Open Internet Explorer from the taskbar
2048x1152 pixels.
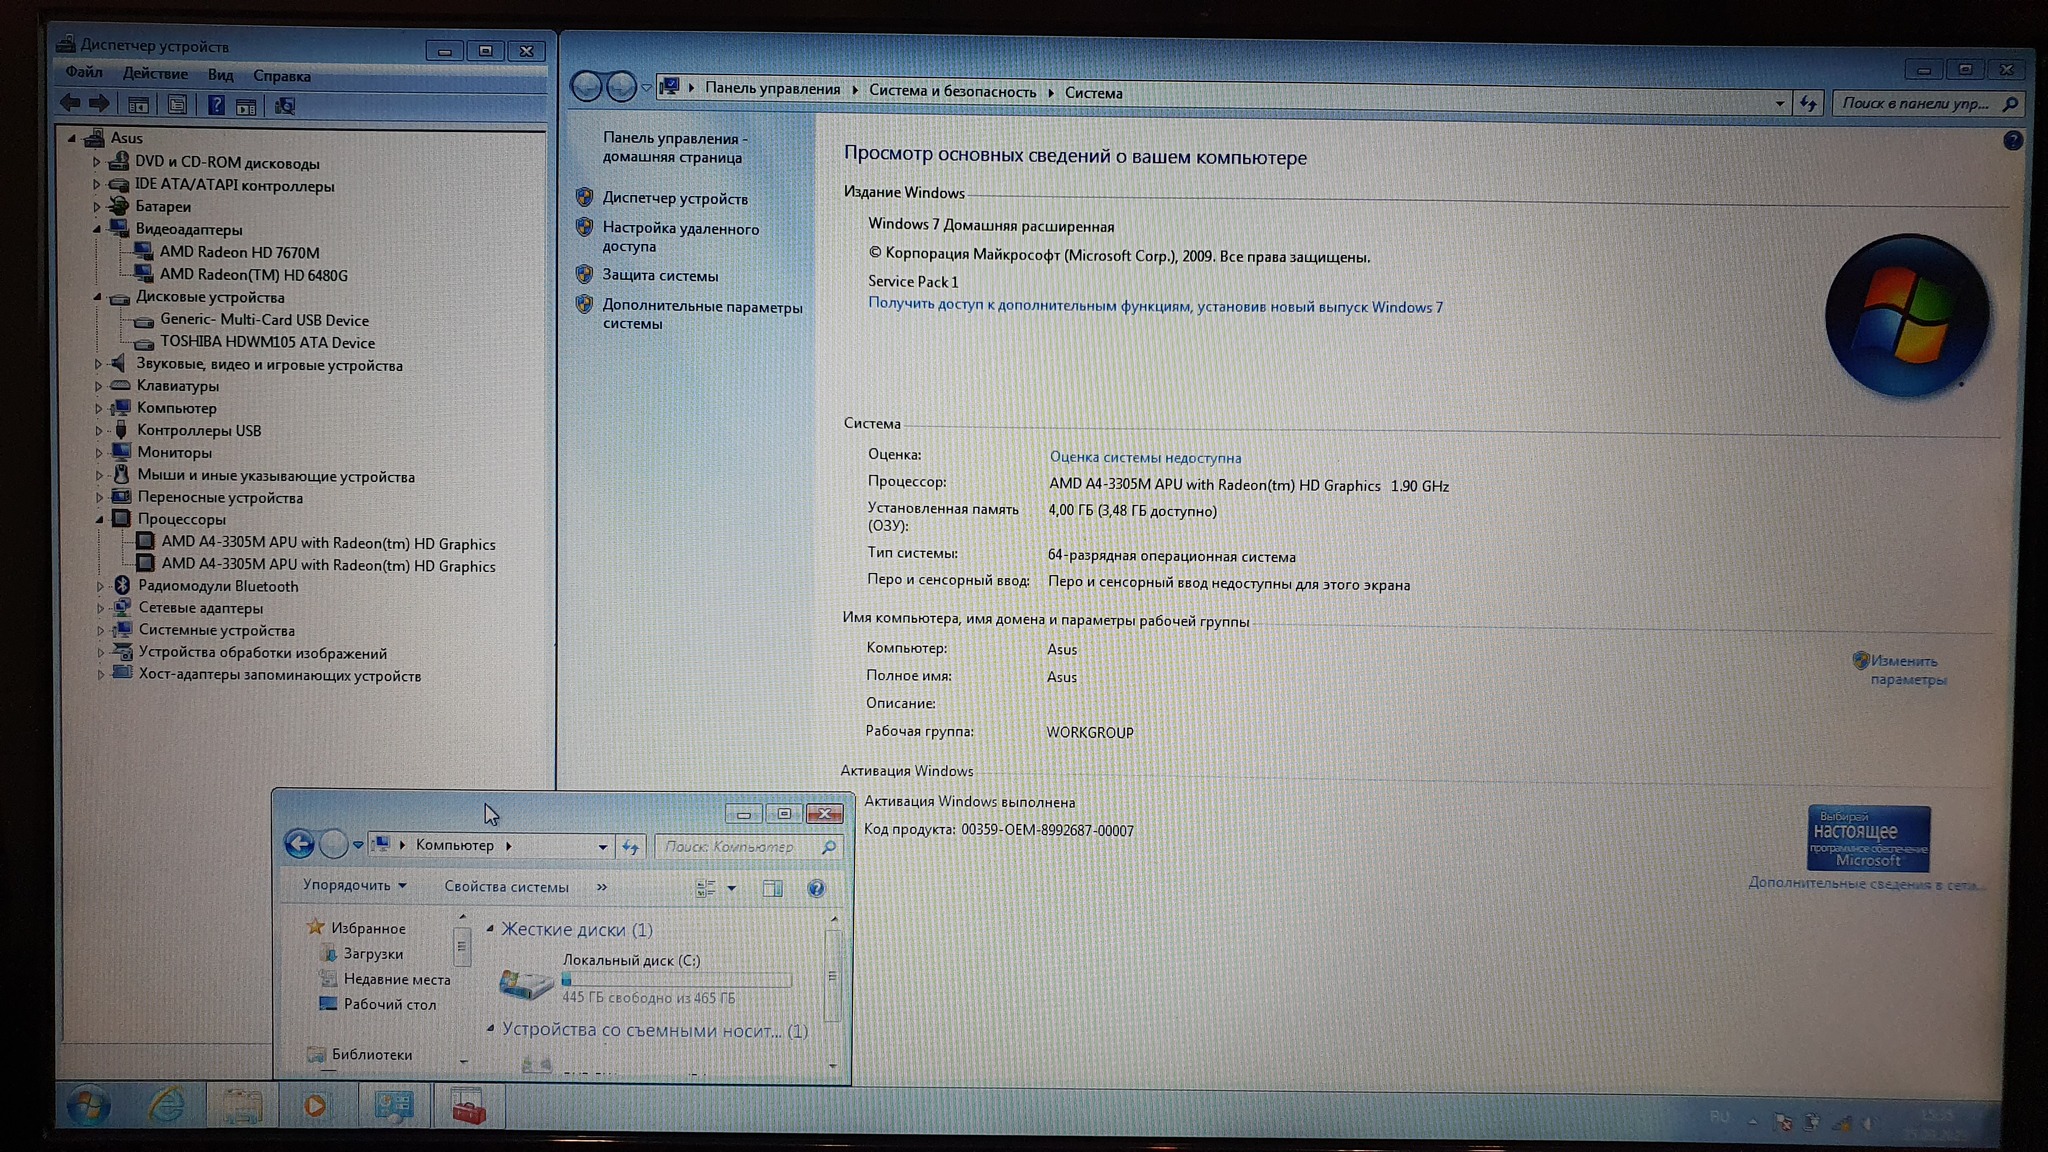165,1106
